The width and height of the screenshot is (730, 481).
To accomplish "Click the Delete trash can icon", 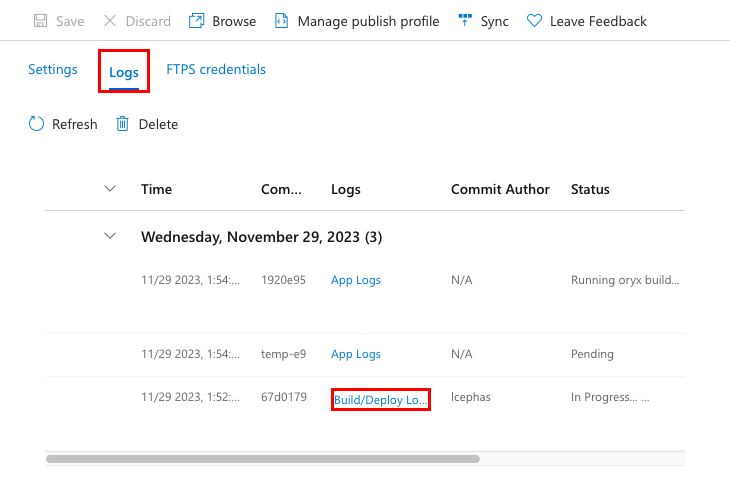I will point(123,124).
